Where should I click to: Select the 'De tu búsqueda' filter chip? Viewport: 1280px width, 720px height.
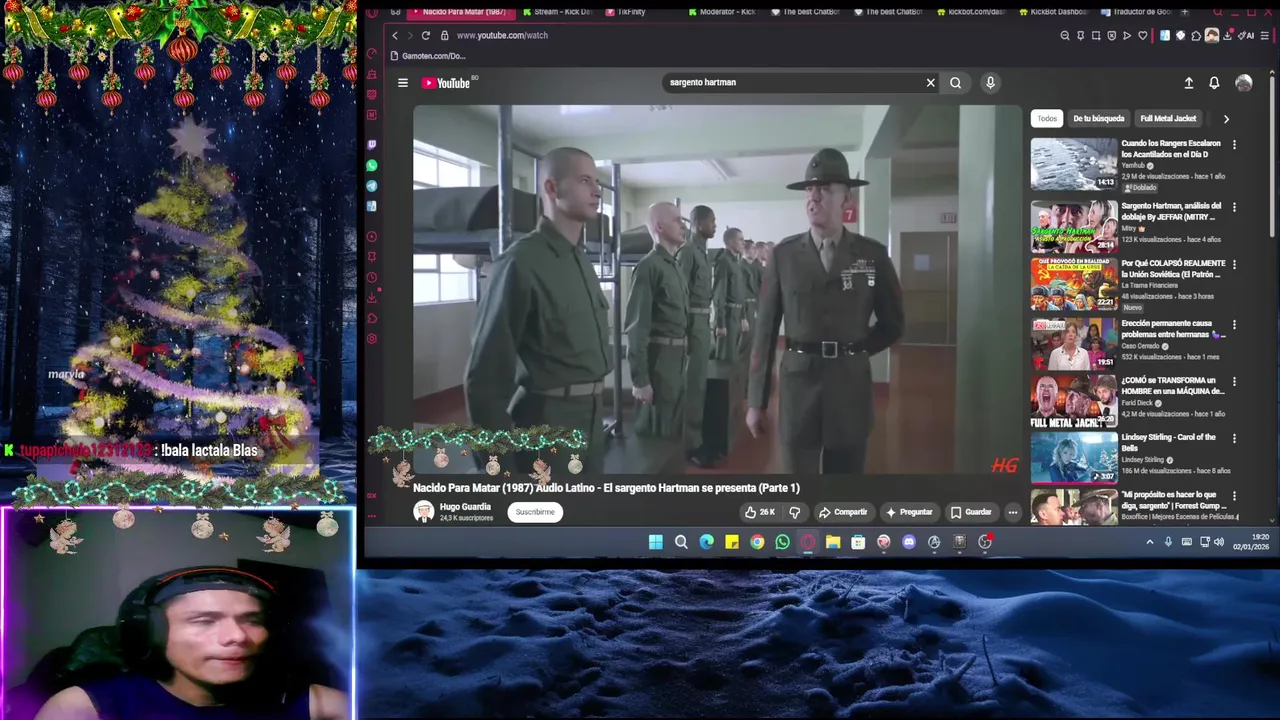click(x=1099, y=118)
